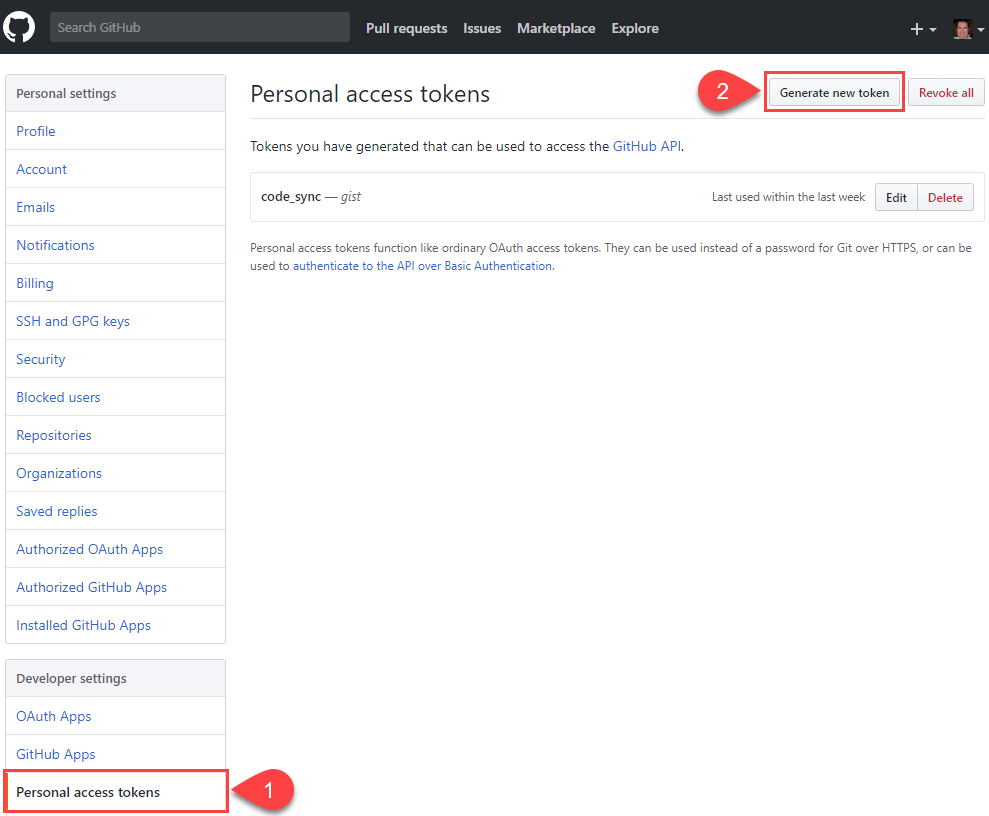The height and width of the screenshot is (816, 989).
Task: Open the user avatar menu
Action: tap(968, 29)
